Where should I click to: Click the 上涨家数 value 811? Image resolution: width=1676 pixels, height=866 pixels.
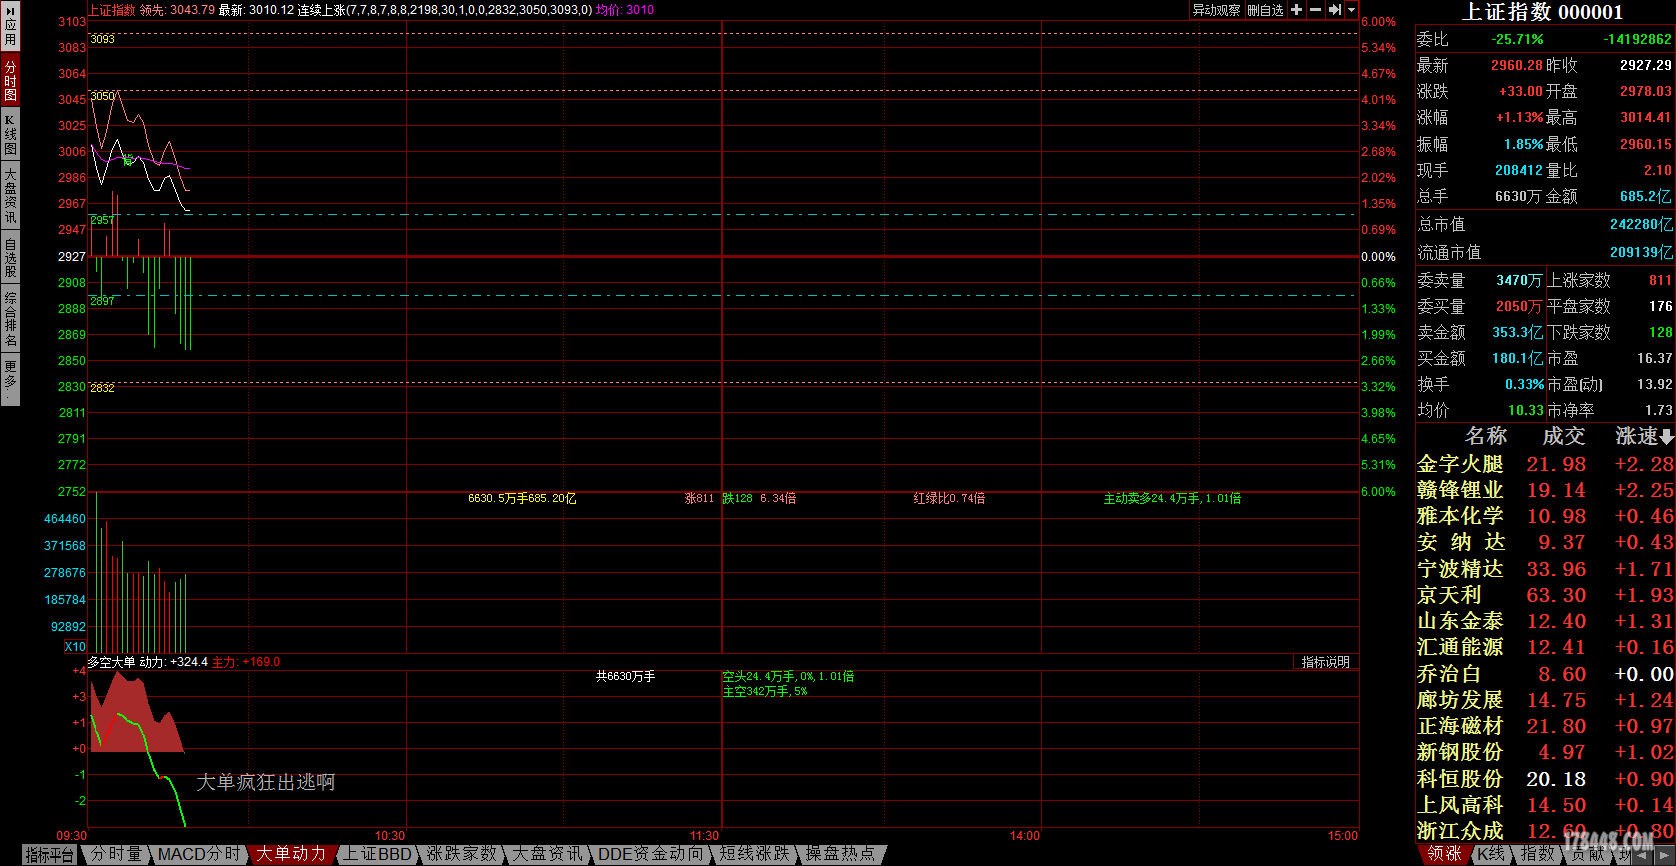point(1660,280)
